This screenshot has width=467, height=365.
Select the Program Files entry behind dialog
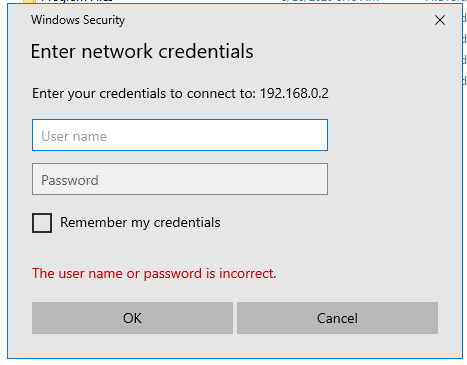[77, 1]
